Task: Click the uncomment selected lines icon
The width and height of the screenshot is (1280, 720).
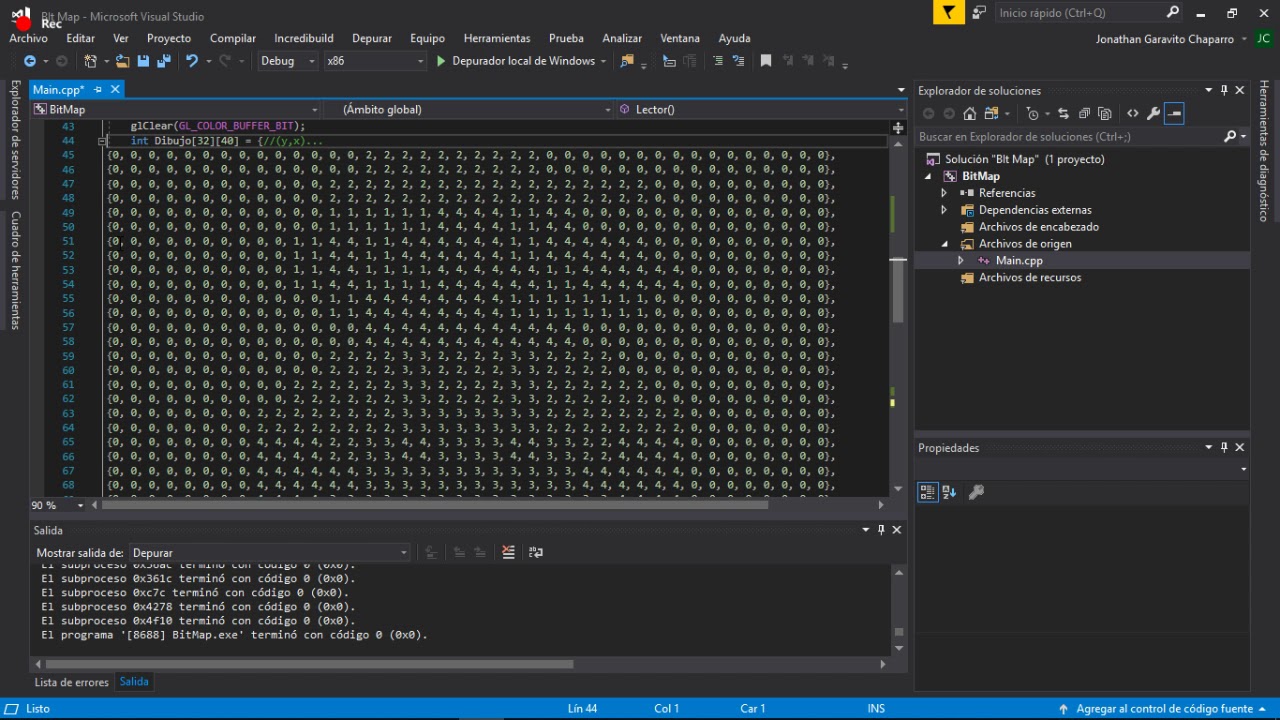Action: point(738,61)
